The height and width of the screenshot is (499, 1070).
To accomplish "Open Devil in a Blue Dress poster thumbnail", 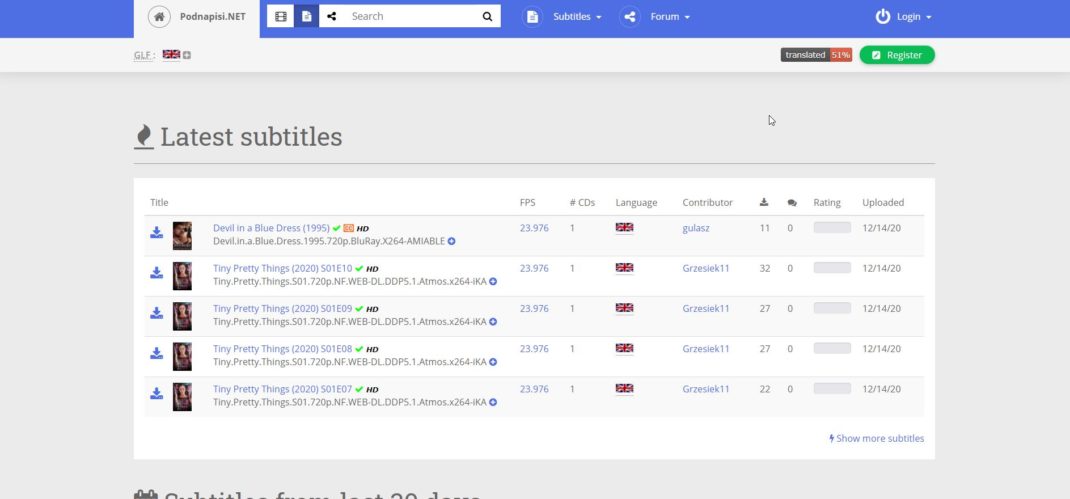I will [x=182, y=236].
